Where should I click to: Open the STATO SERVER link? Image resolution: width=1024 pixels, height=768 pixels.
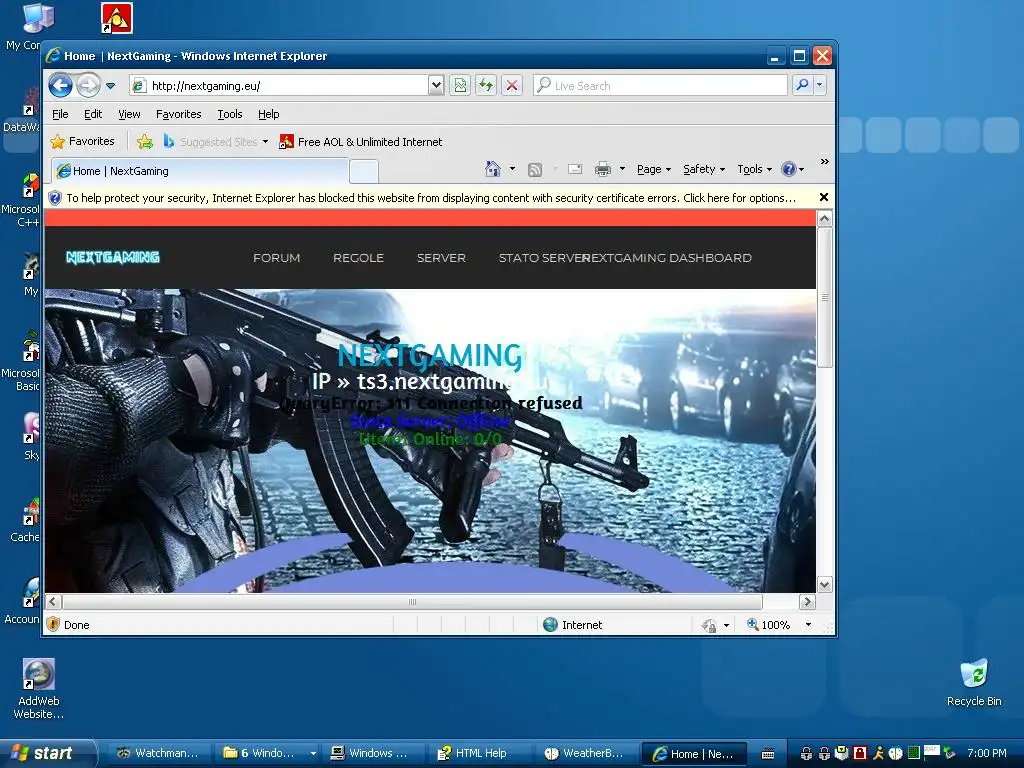543,258
